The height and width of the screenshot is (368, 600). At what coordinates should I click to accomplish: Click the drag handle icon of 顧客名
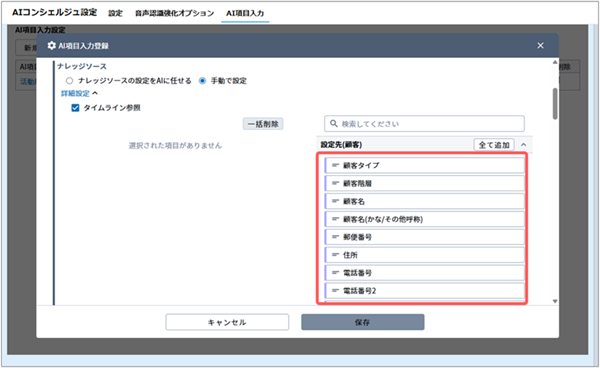[336, 201]
